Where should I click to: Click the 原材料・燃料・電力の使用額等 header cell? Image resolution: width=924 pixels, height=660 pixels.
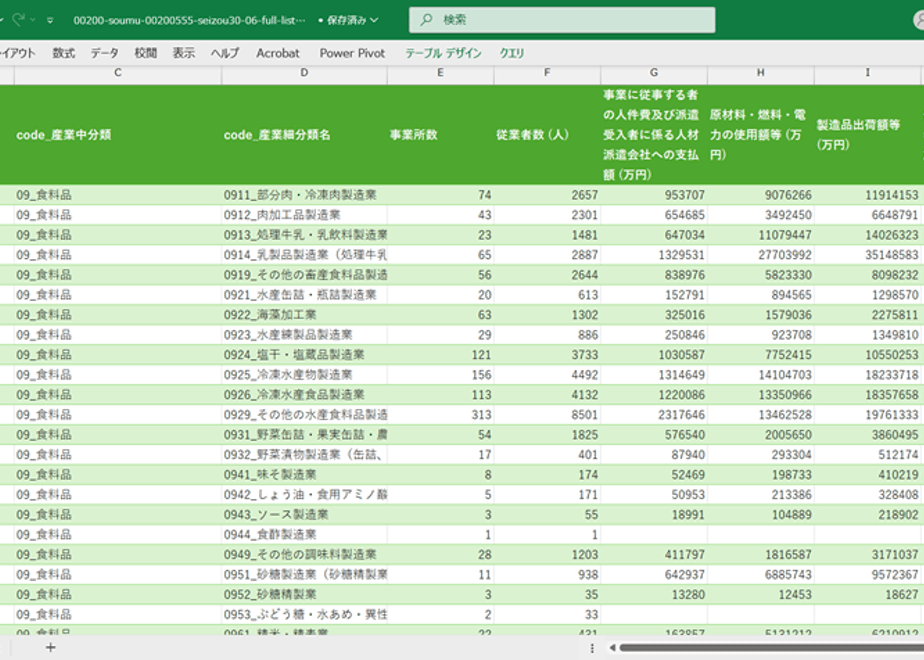760,135
